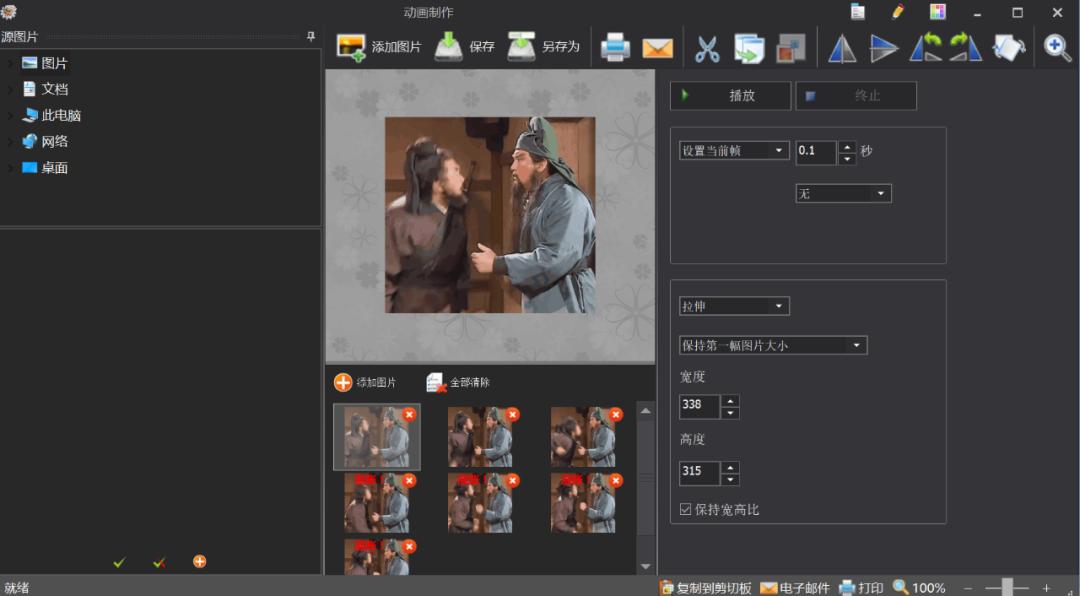Open the 拉伸 mode dropdown
1080x596 pixels.
pos(734,306)
